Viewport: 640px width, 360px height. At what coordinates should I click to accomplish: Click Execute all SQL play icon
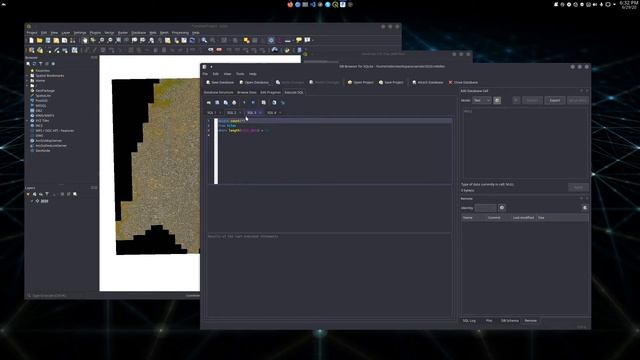244,102
